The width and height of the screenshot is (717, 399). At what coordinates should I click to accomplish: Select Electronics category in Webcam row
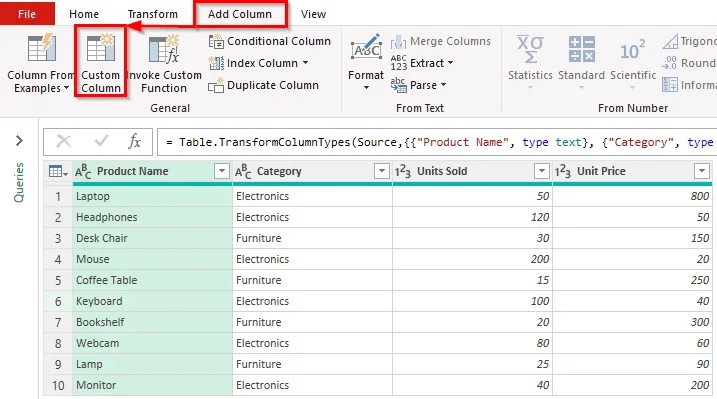click(x=312, y=344)
